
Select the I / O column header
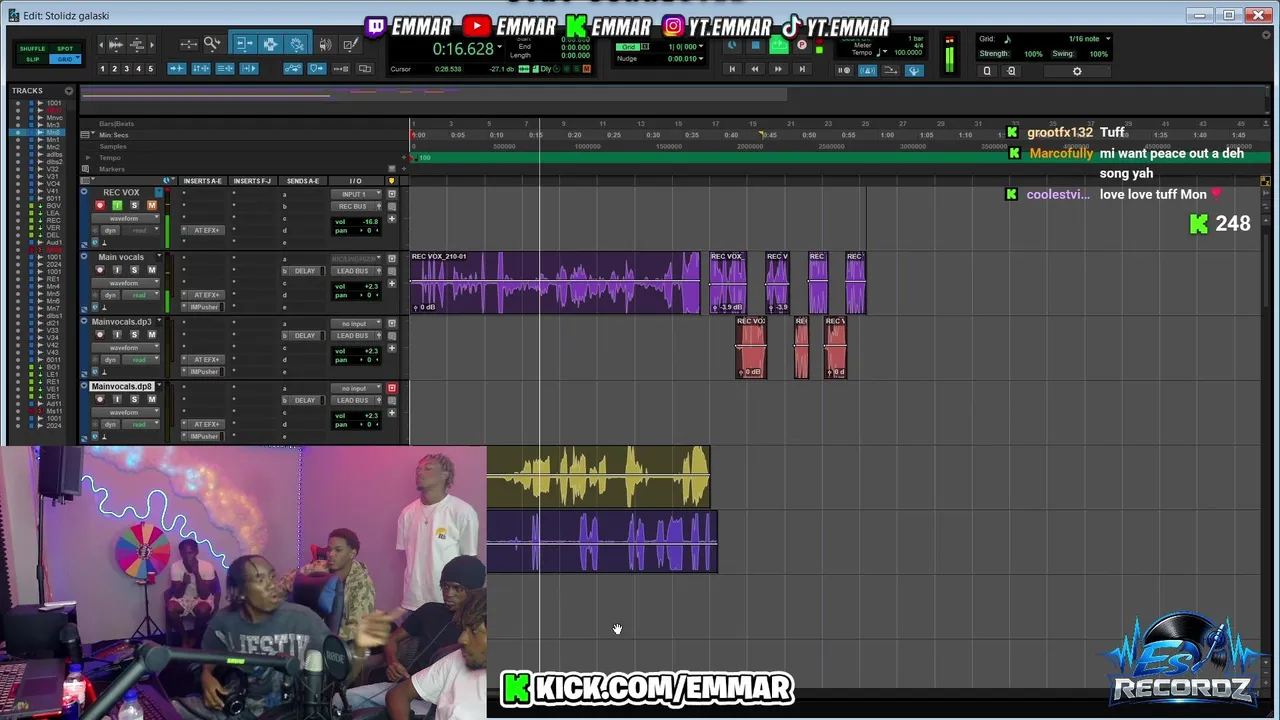click(x=355, y=181)
